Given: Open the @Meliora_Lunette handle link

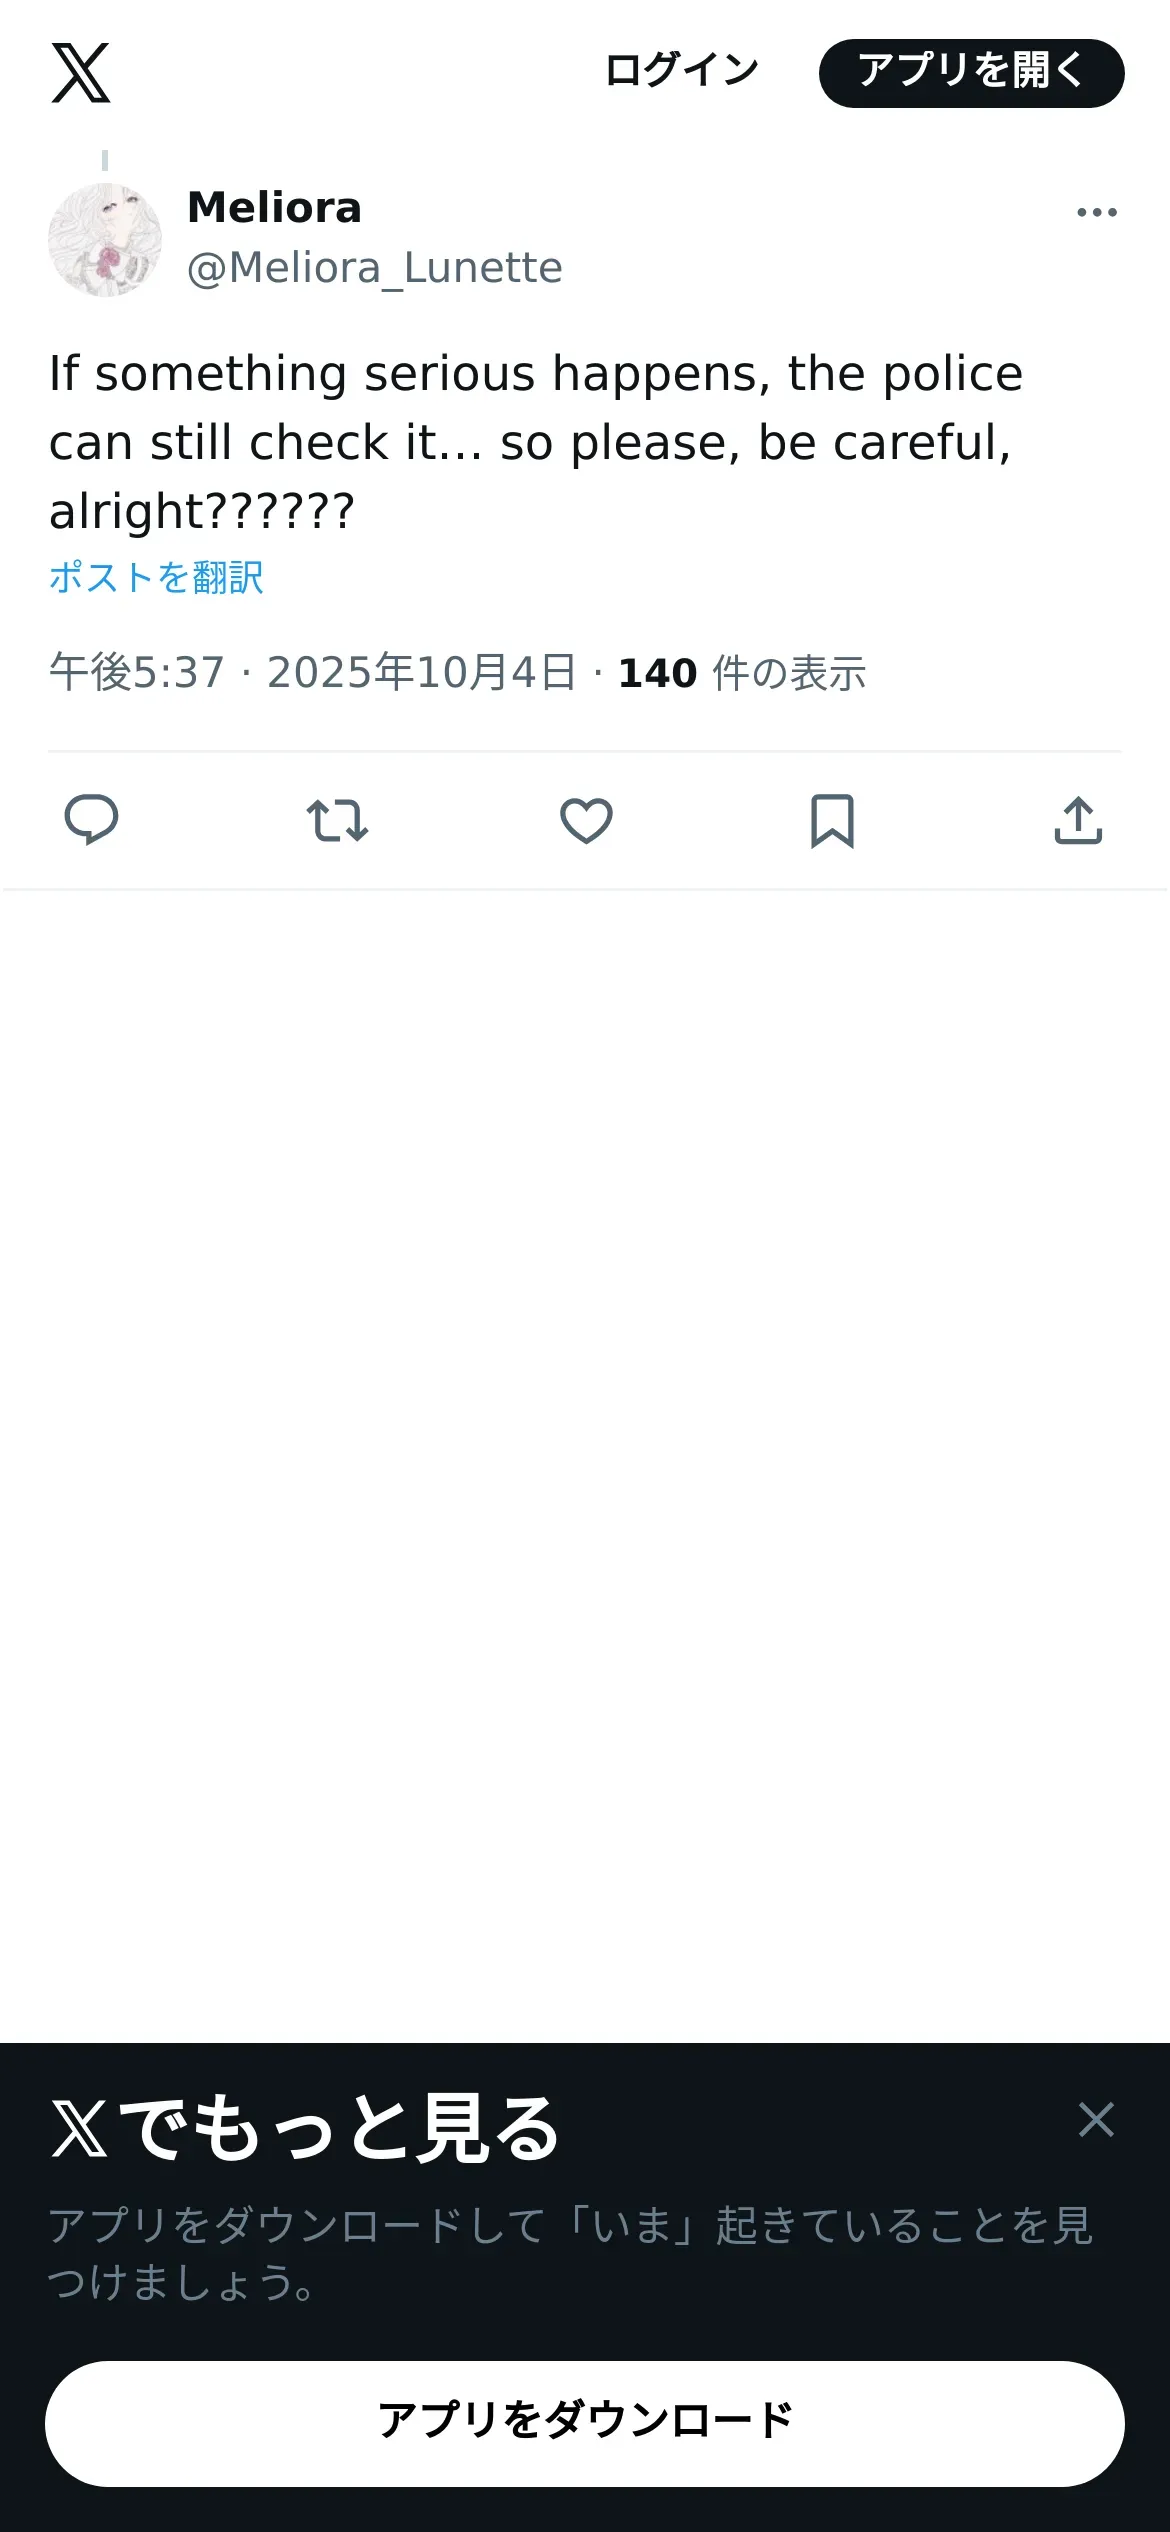Looking at the screenshot, I should (x=374, y=268).
